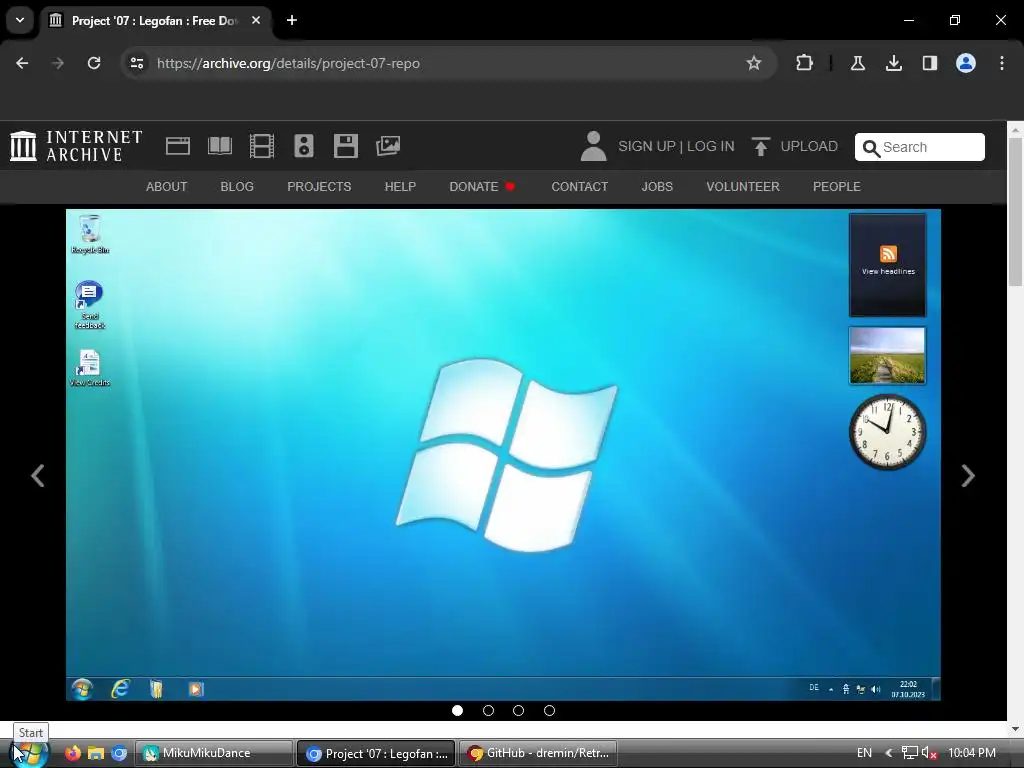1024x768 pixels.
Task: Click the upload arrow icon
Action: (760, 146)
